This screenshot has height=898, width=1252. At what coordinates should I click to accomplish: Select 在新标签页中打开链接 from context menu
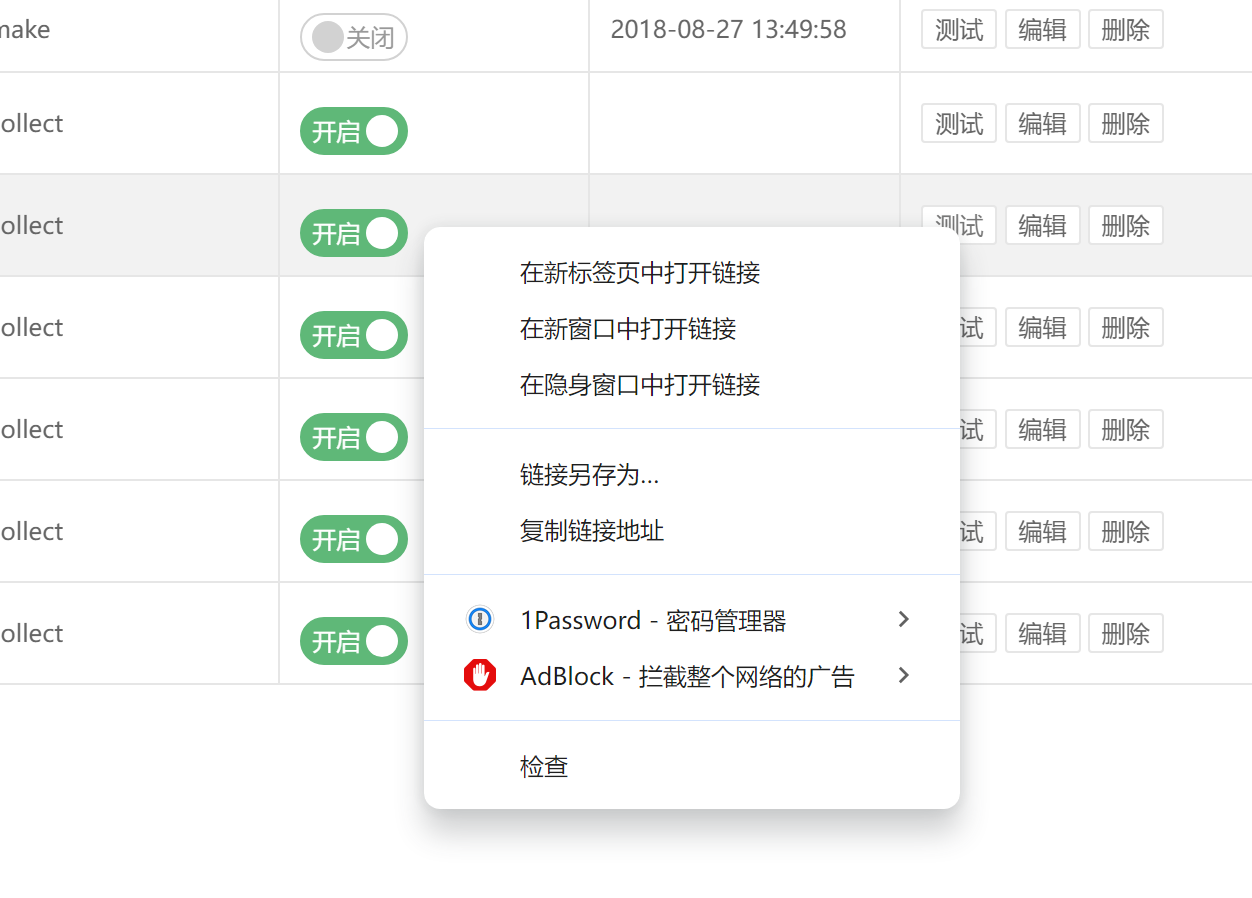[640, 273]
